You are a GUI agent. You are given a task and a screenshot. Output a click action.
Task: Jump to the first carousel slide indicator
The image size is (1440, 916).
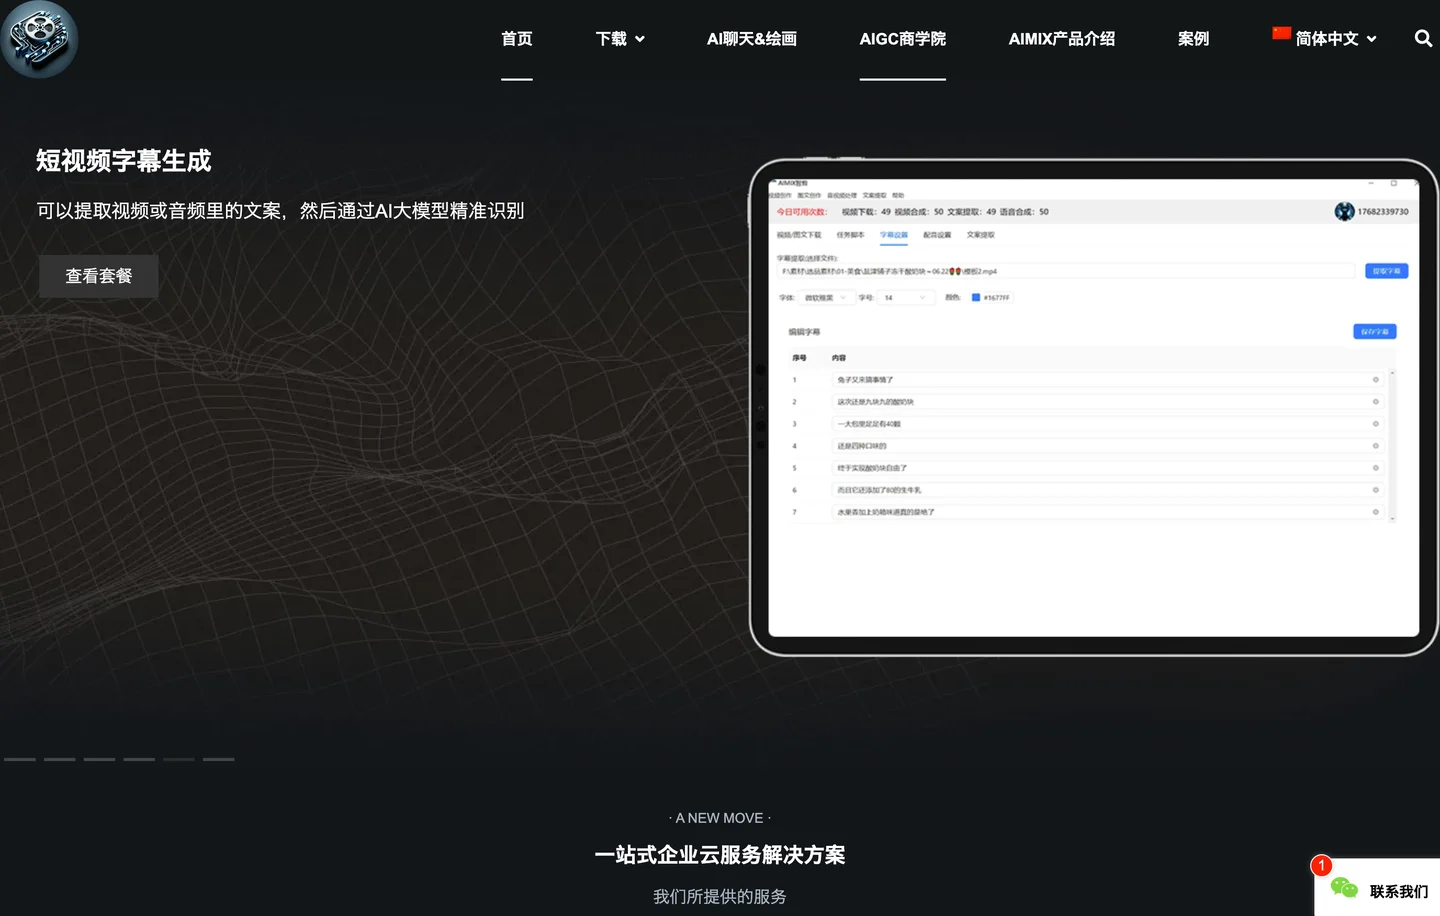coord(20,760)
